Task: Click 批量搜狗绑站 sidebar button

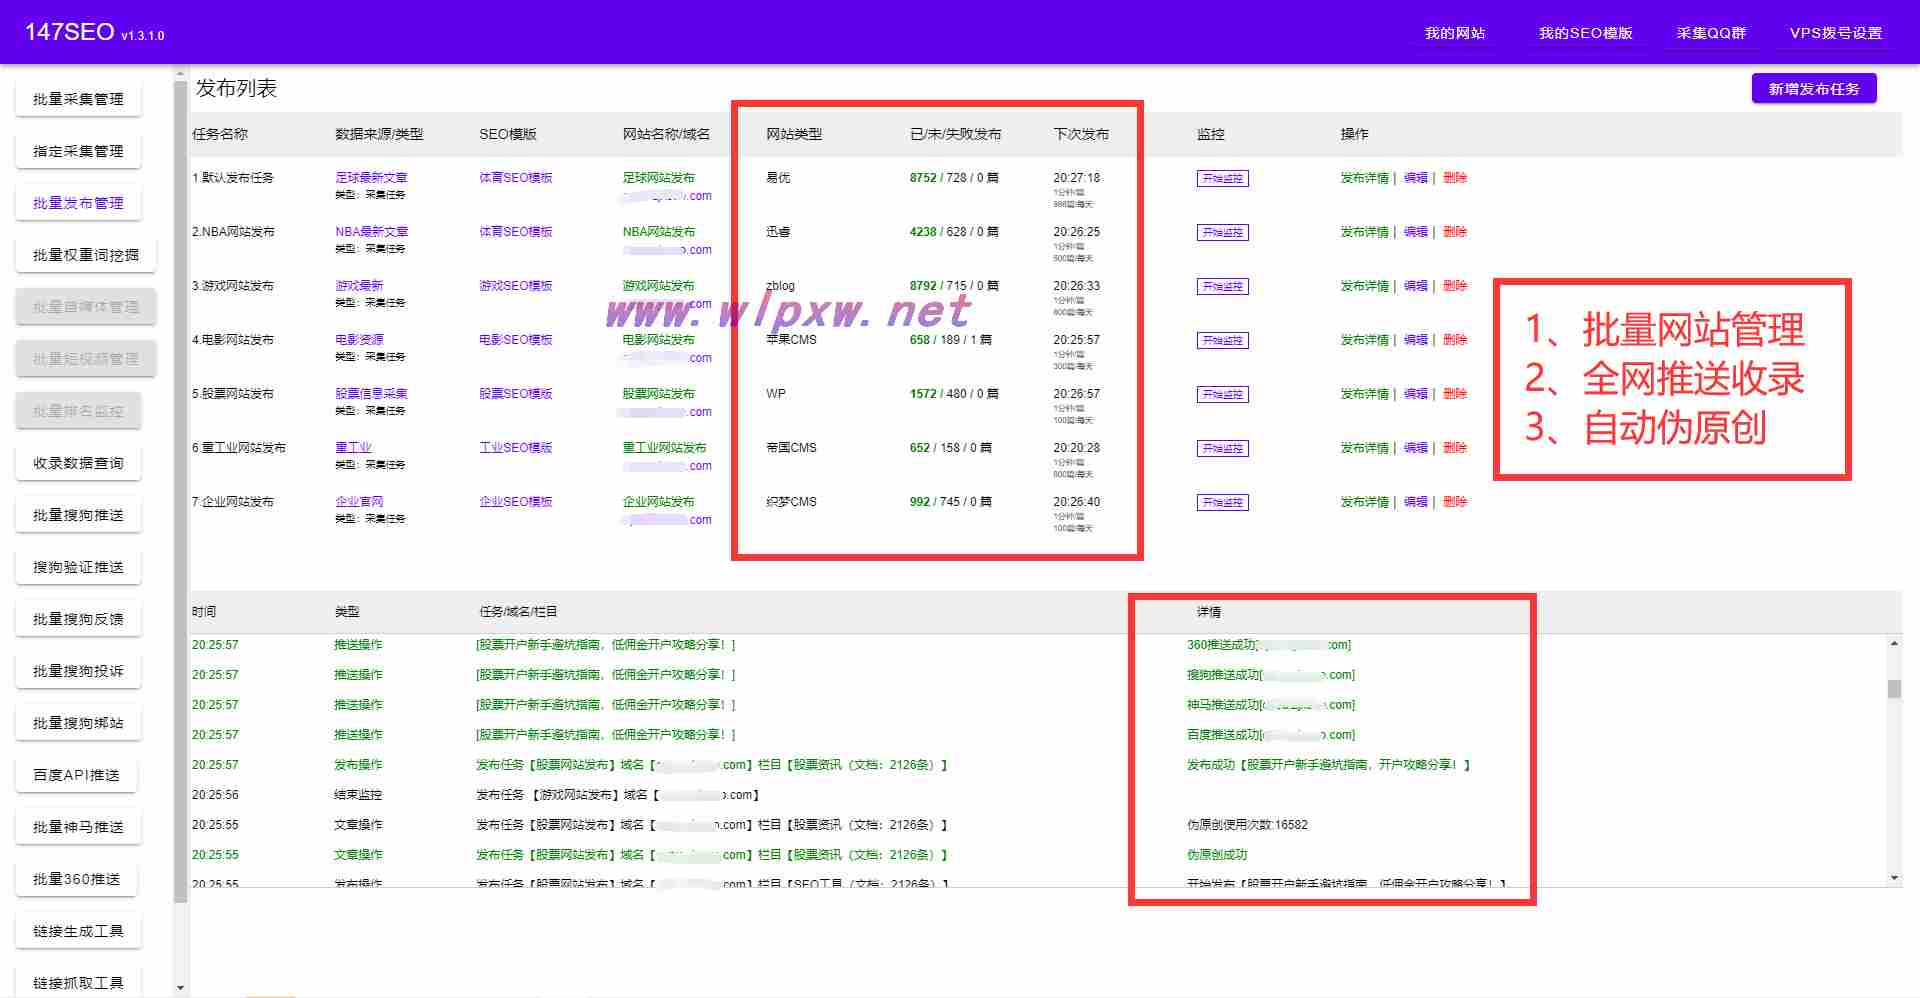Action: (x=78, y=723)
